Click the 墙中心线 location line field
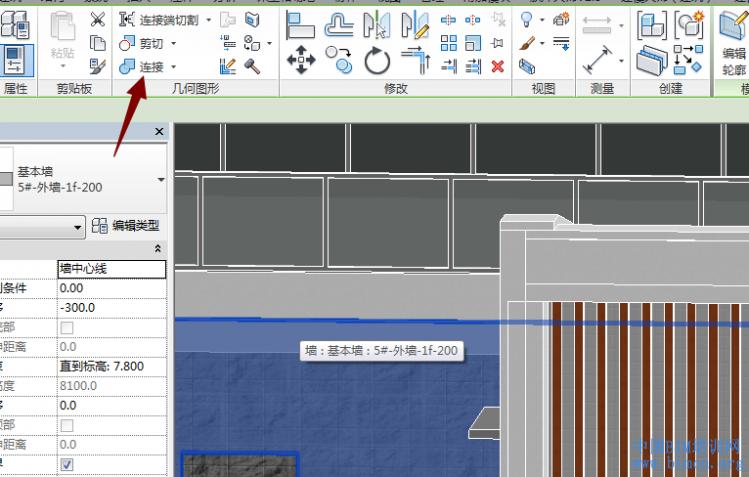Viewport: 749px width, 477px height. coord(110,268)
